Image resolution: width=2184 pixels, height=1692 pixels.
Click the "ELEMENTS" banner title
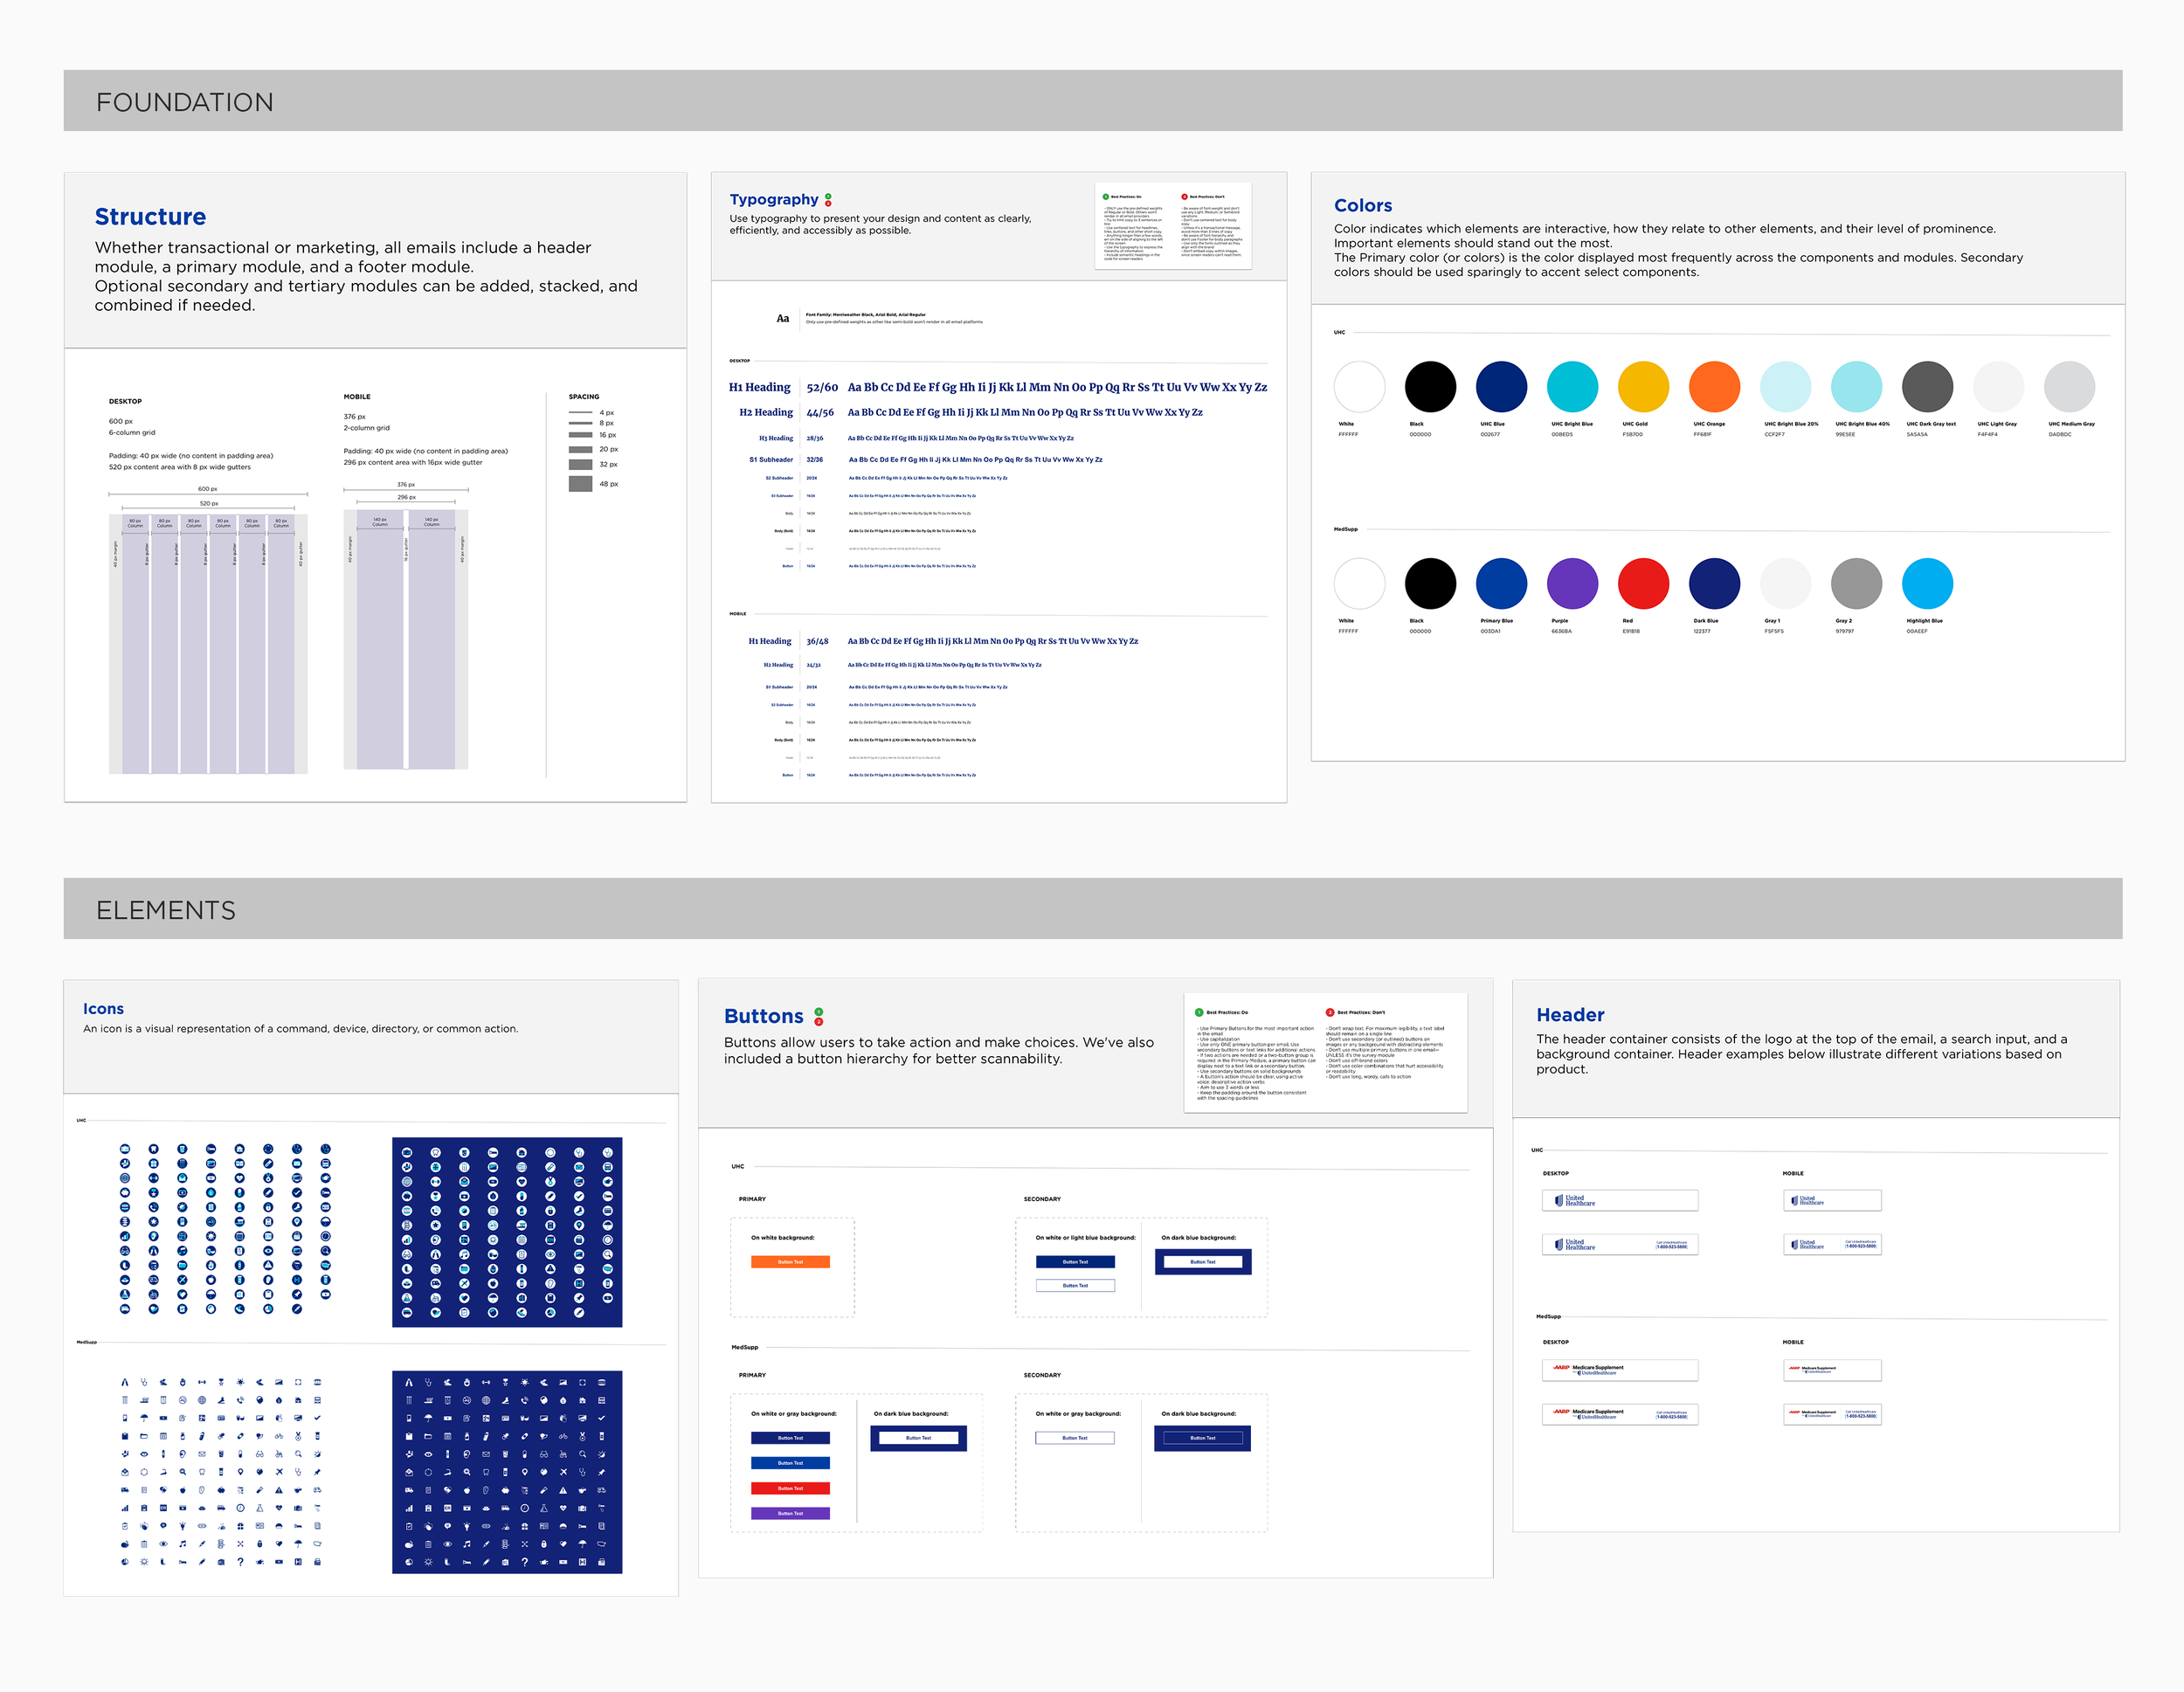pos(166,910)
